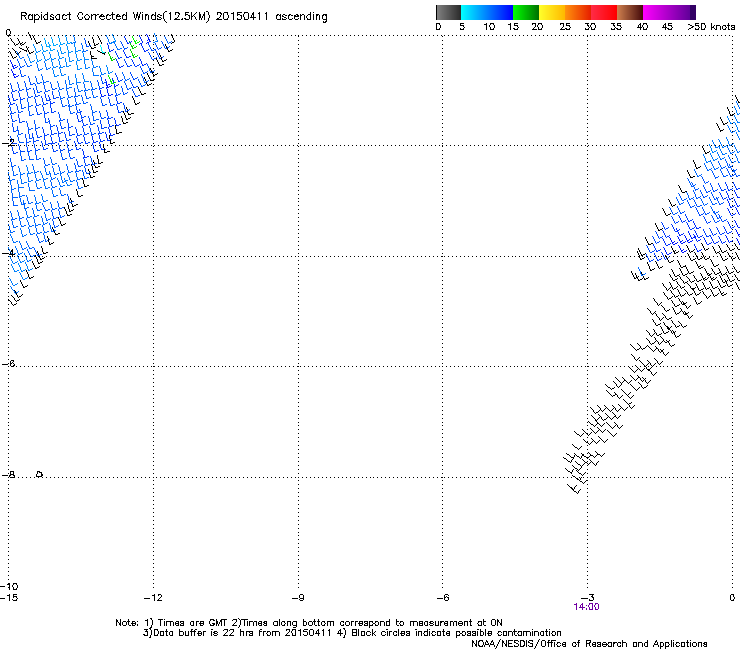Click the '-3' longitude axis label
The image size is (740, 650).
click(x=587, y=598)
